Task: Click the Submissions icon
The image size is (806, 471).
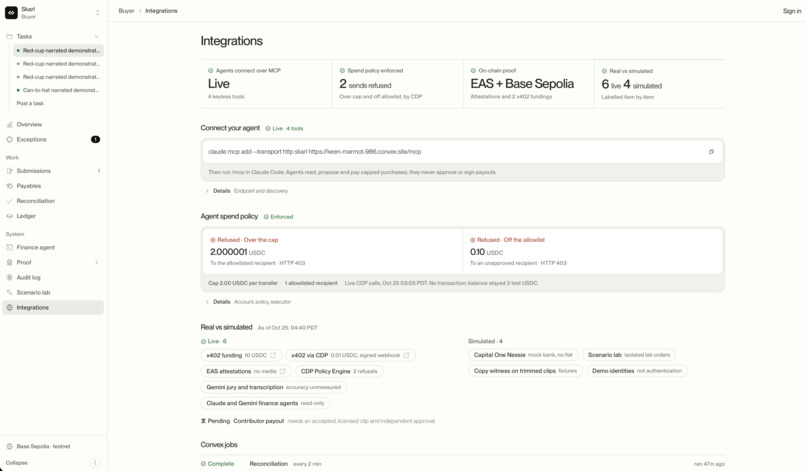Action: click(9, 171)
